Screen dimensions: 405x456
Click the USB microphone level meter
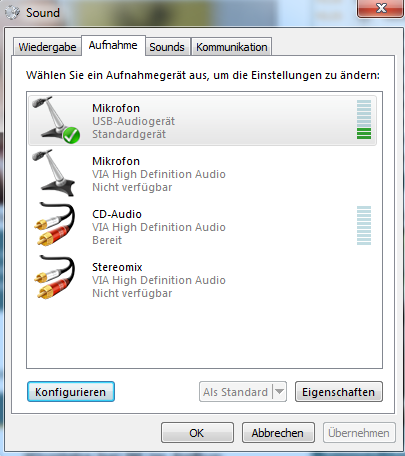(364, 119)
